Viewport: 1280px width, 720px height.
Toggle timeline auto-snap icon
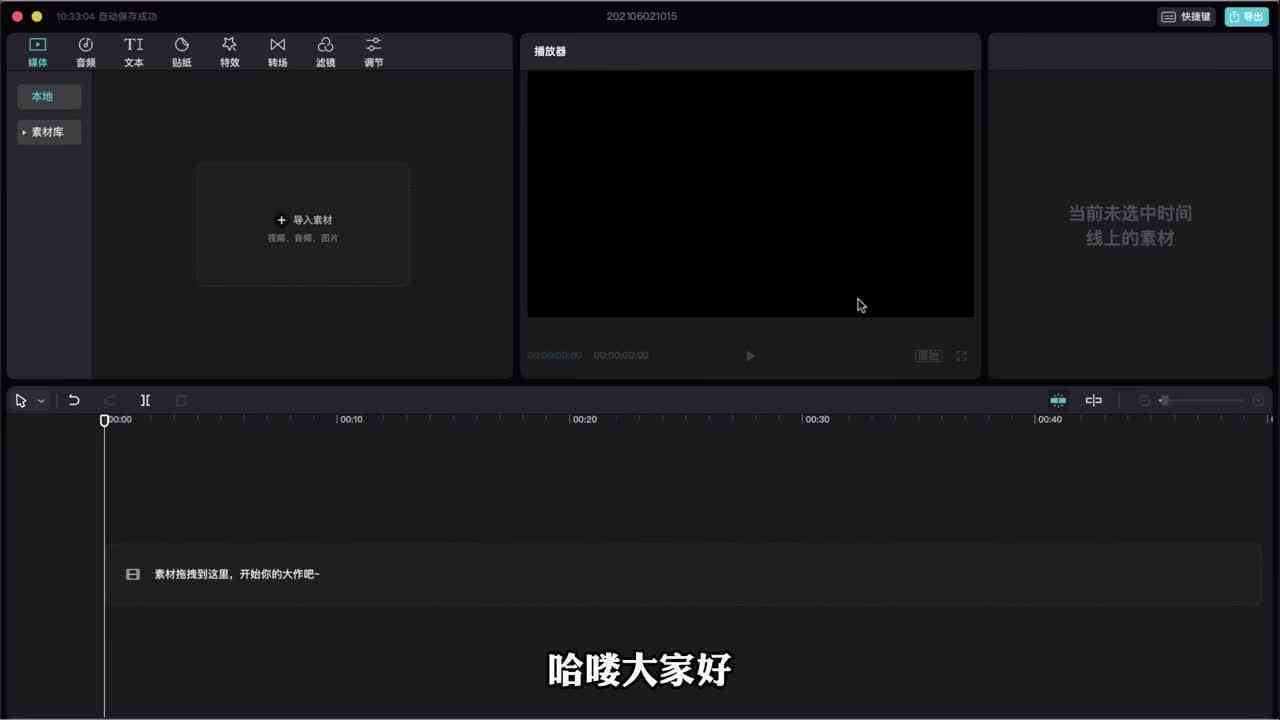pyautogui.click(x=1058, y=400)
